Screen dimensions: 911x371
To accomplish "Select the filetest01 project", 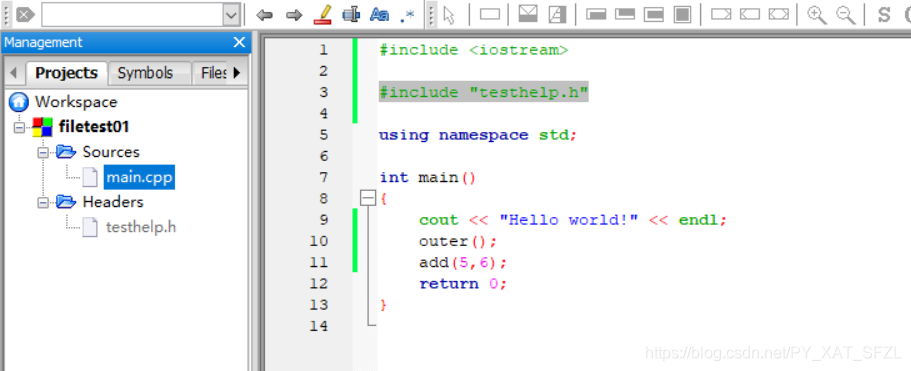I will tap(94, 127).
